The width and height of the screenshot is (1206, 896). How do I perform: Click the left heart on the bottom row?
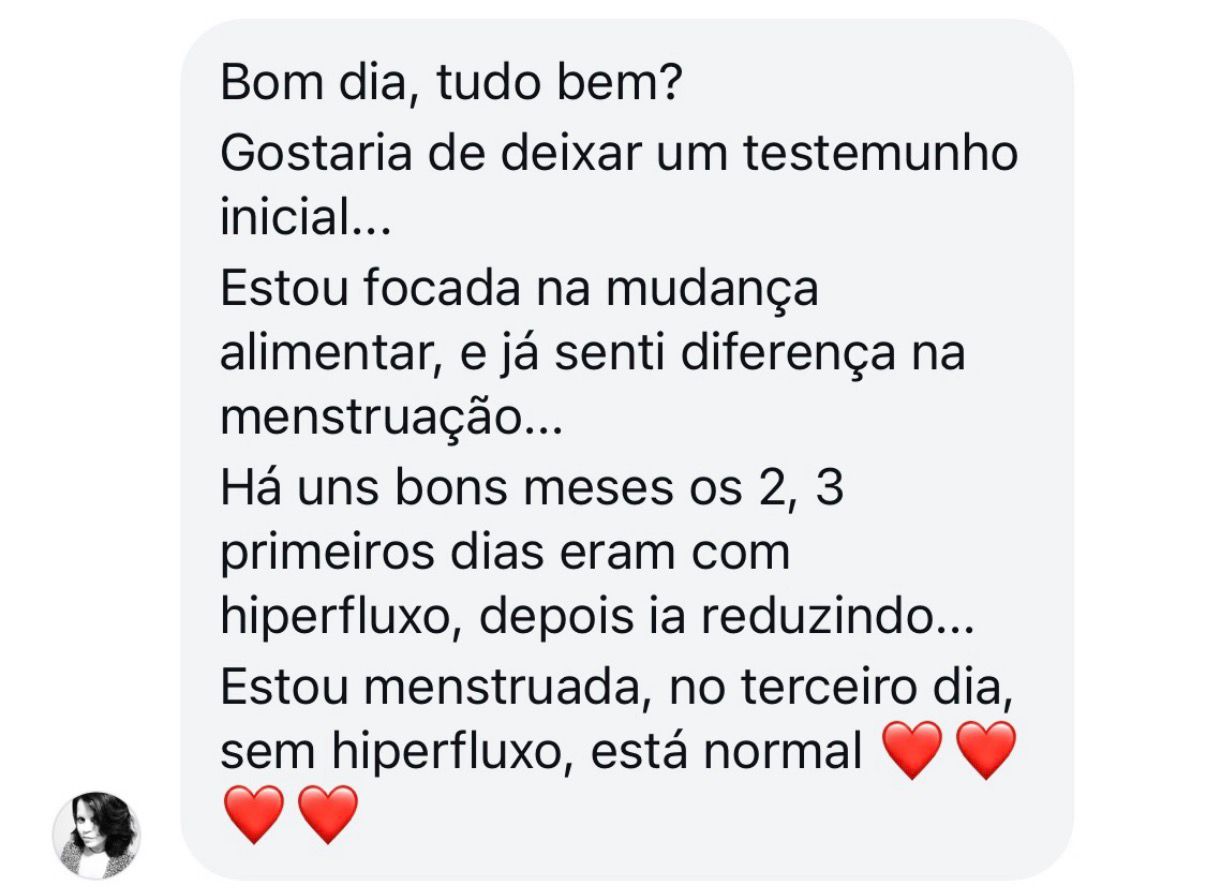click(x=254, y=814)
